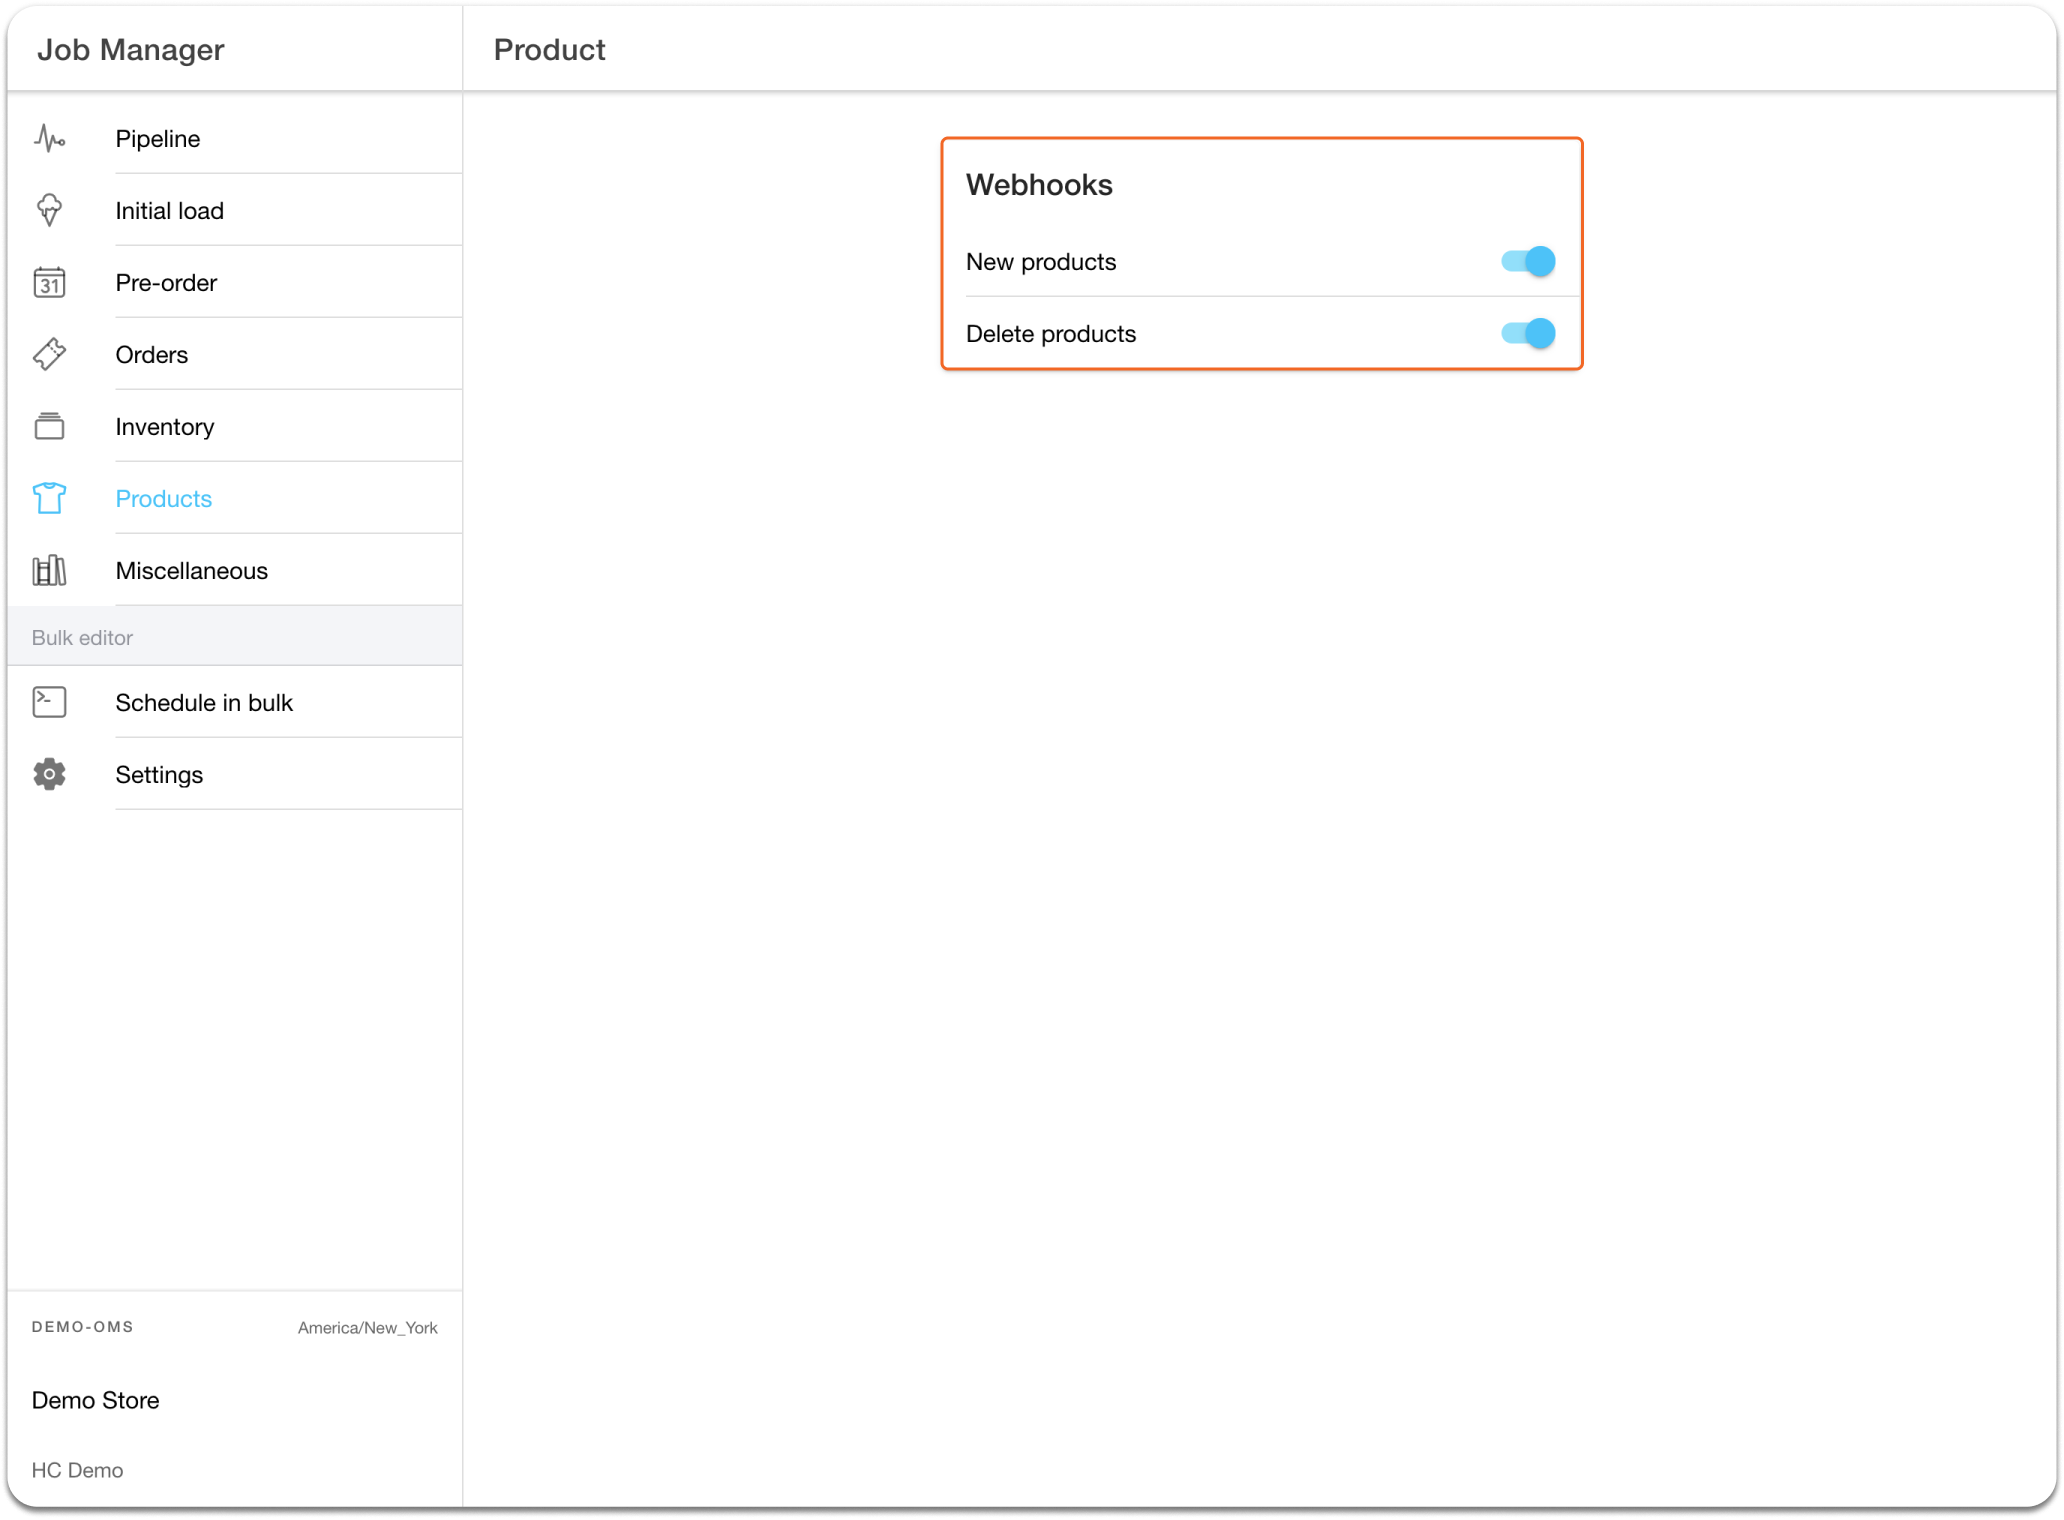Turn off the Delete products webhook toggle
This screenshot has height=1520, width=2064.
coord(1527,334)
